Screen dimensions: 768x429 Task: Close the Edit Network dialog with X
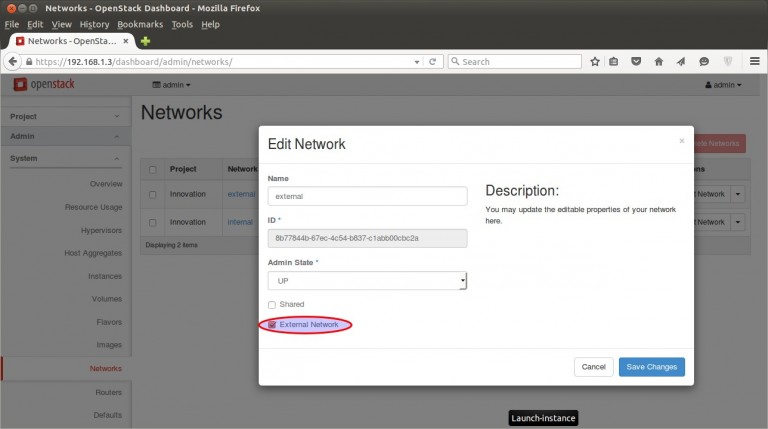[682, 141]
